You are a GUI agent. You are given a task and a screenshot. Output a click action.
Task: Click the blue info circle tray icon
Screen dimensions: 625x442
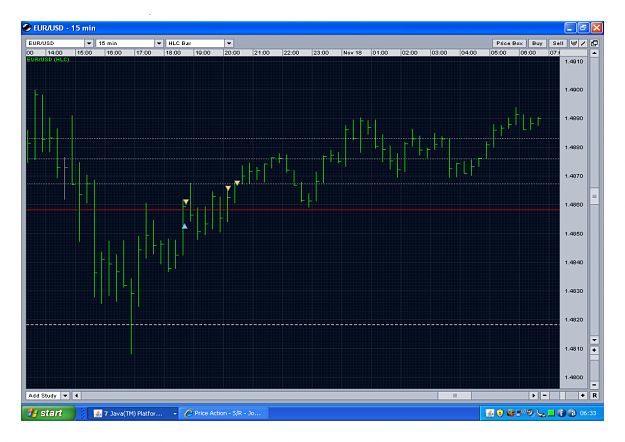[561, 413]
